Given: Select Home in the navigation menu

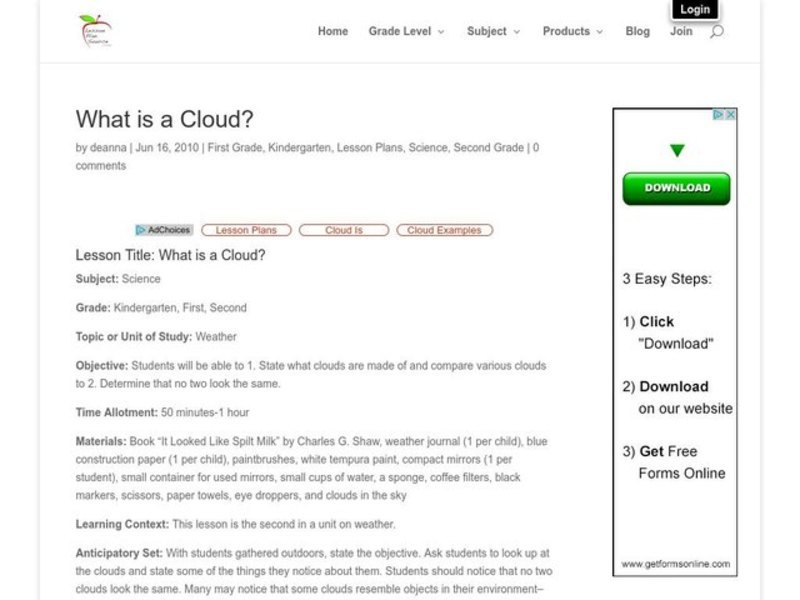Looking at the screenshot, I should click(332, 31).
